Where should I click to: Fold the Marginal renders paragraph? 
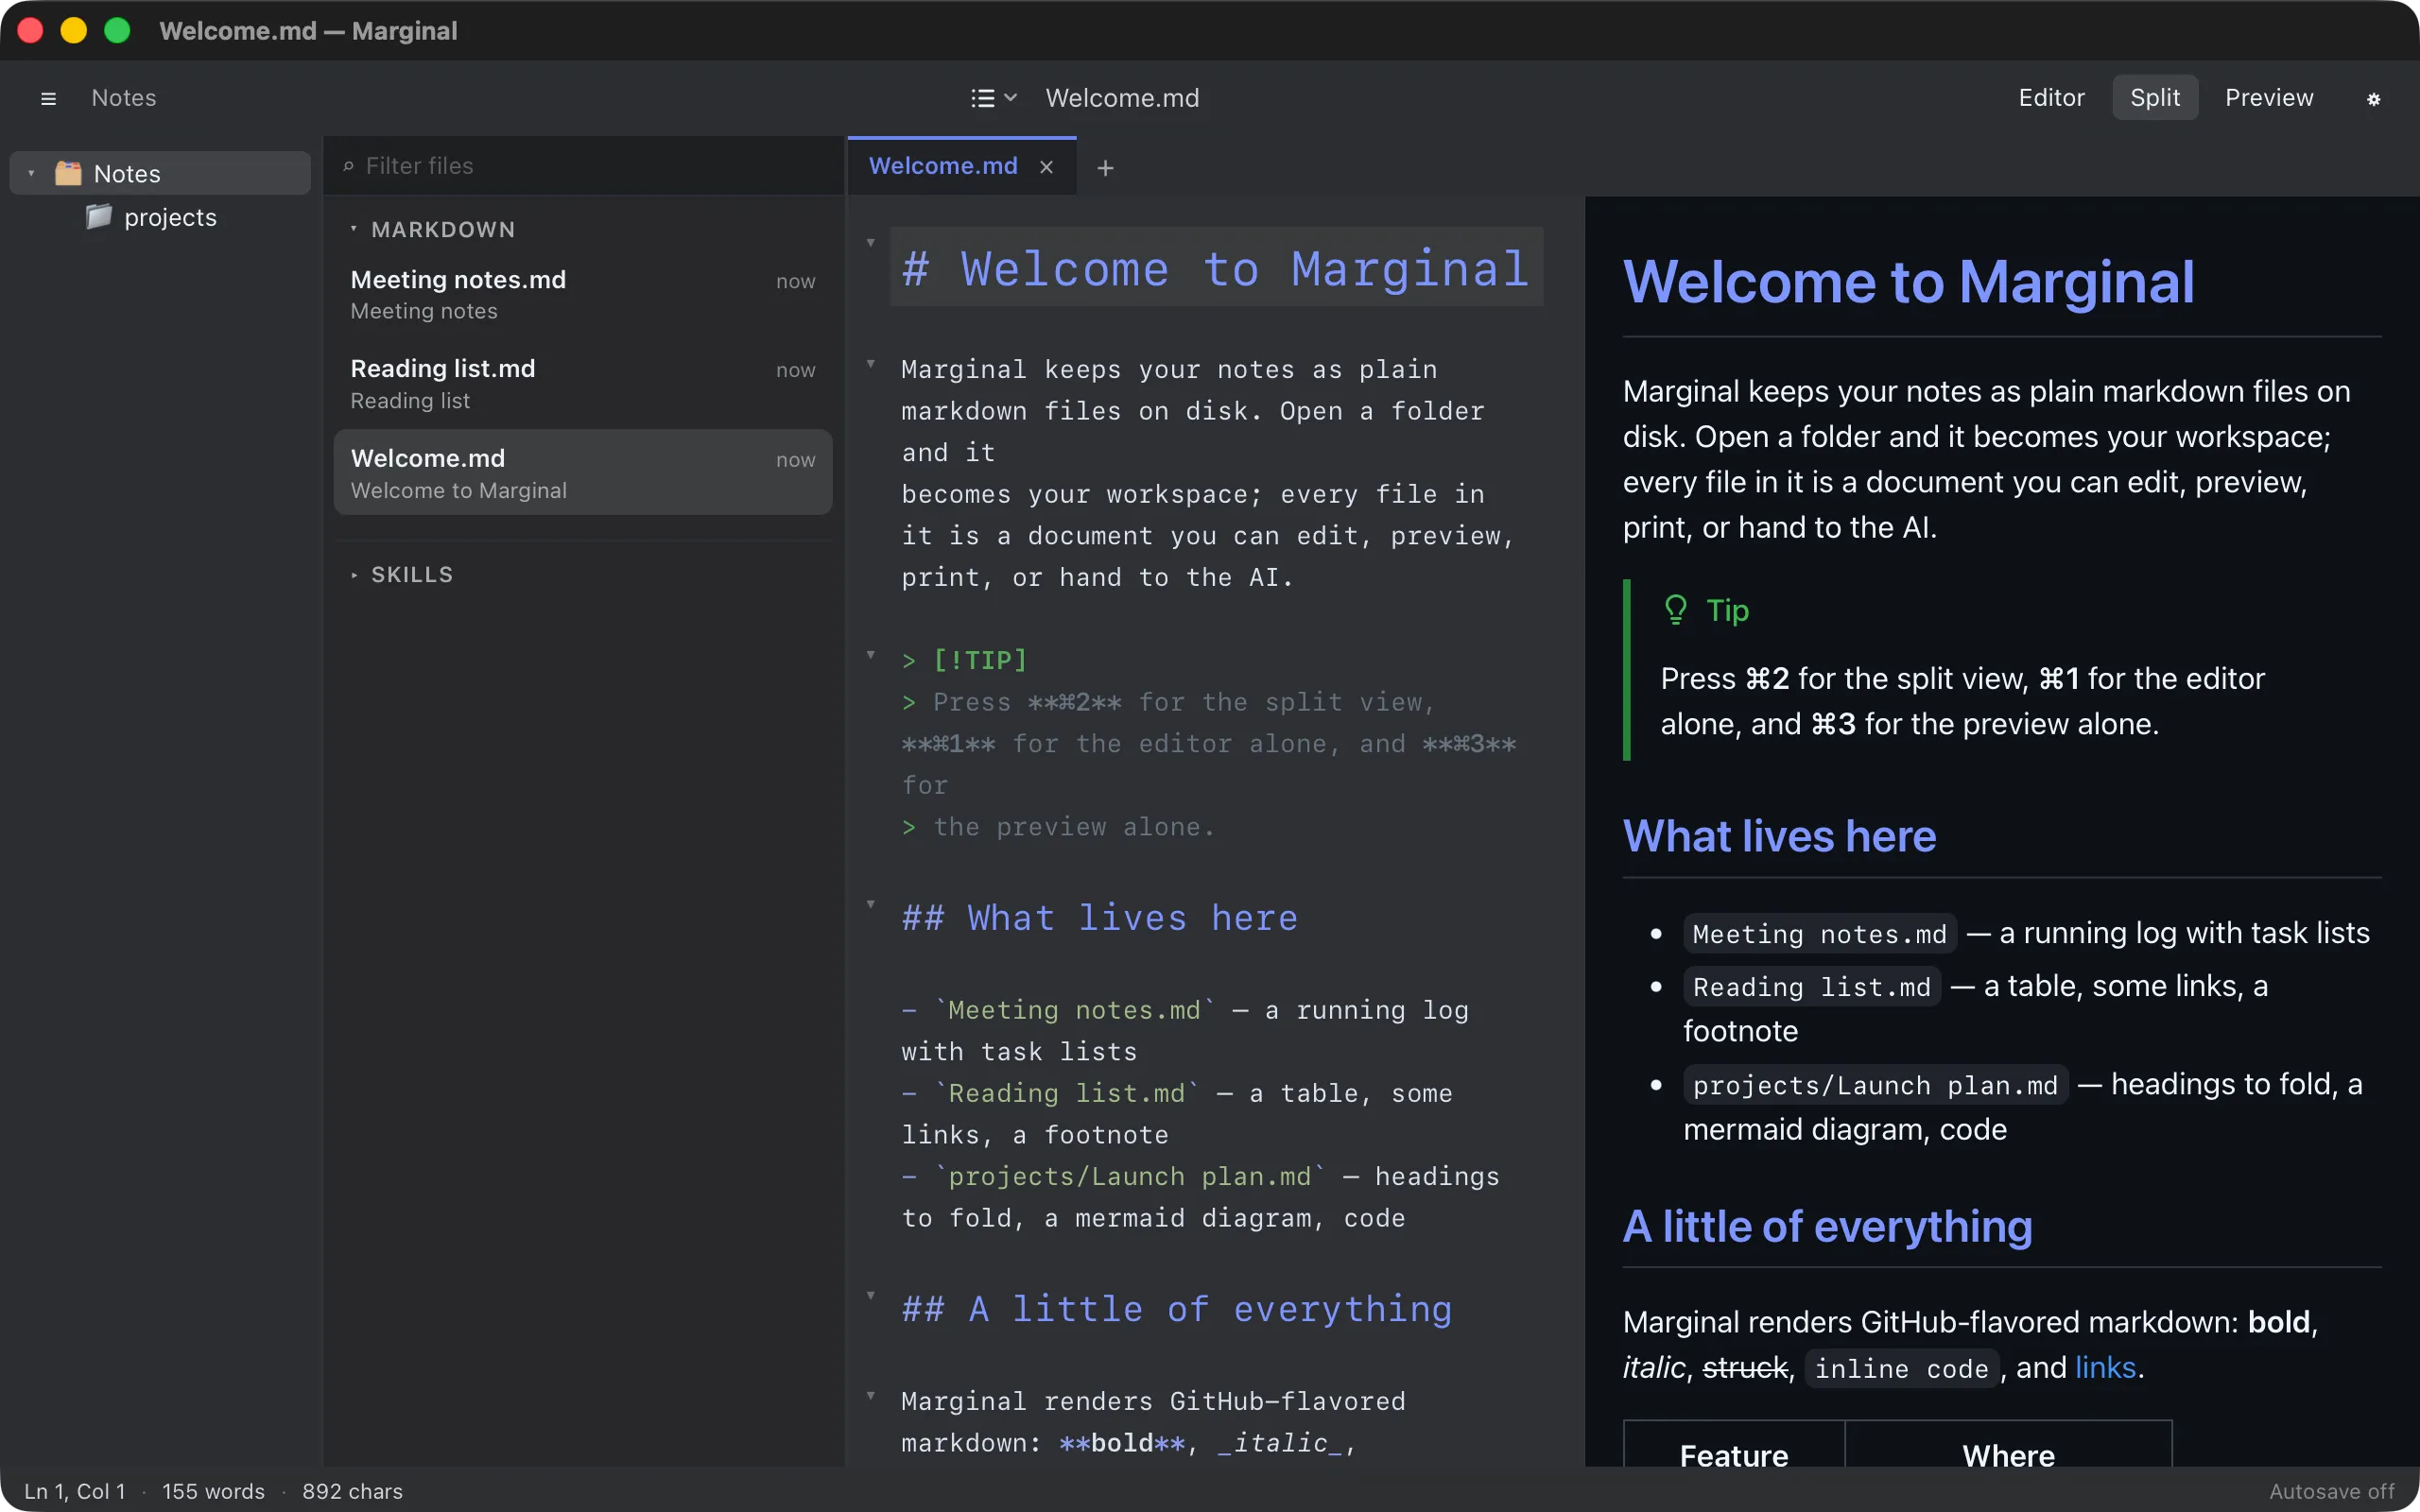871,1395
